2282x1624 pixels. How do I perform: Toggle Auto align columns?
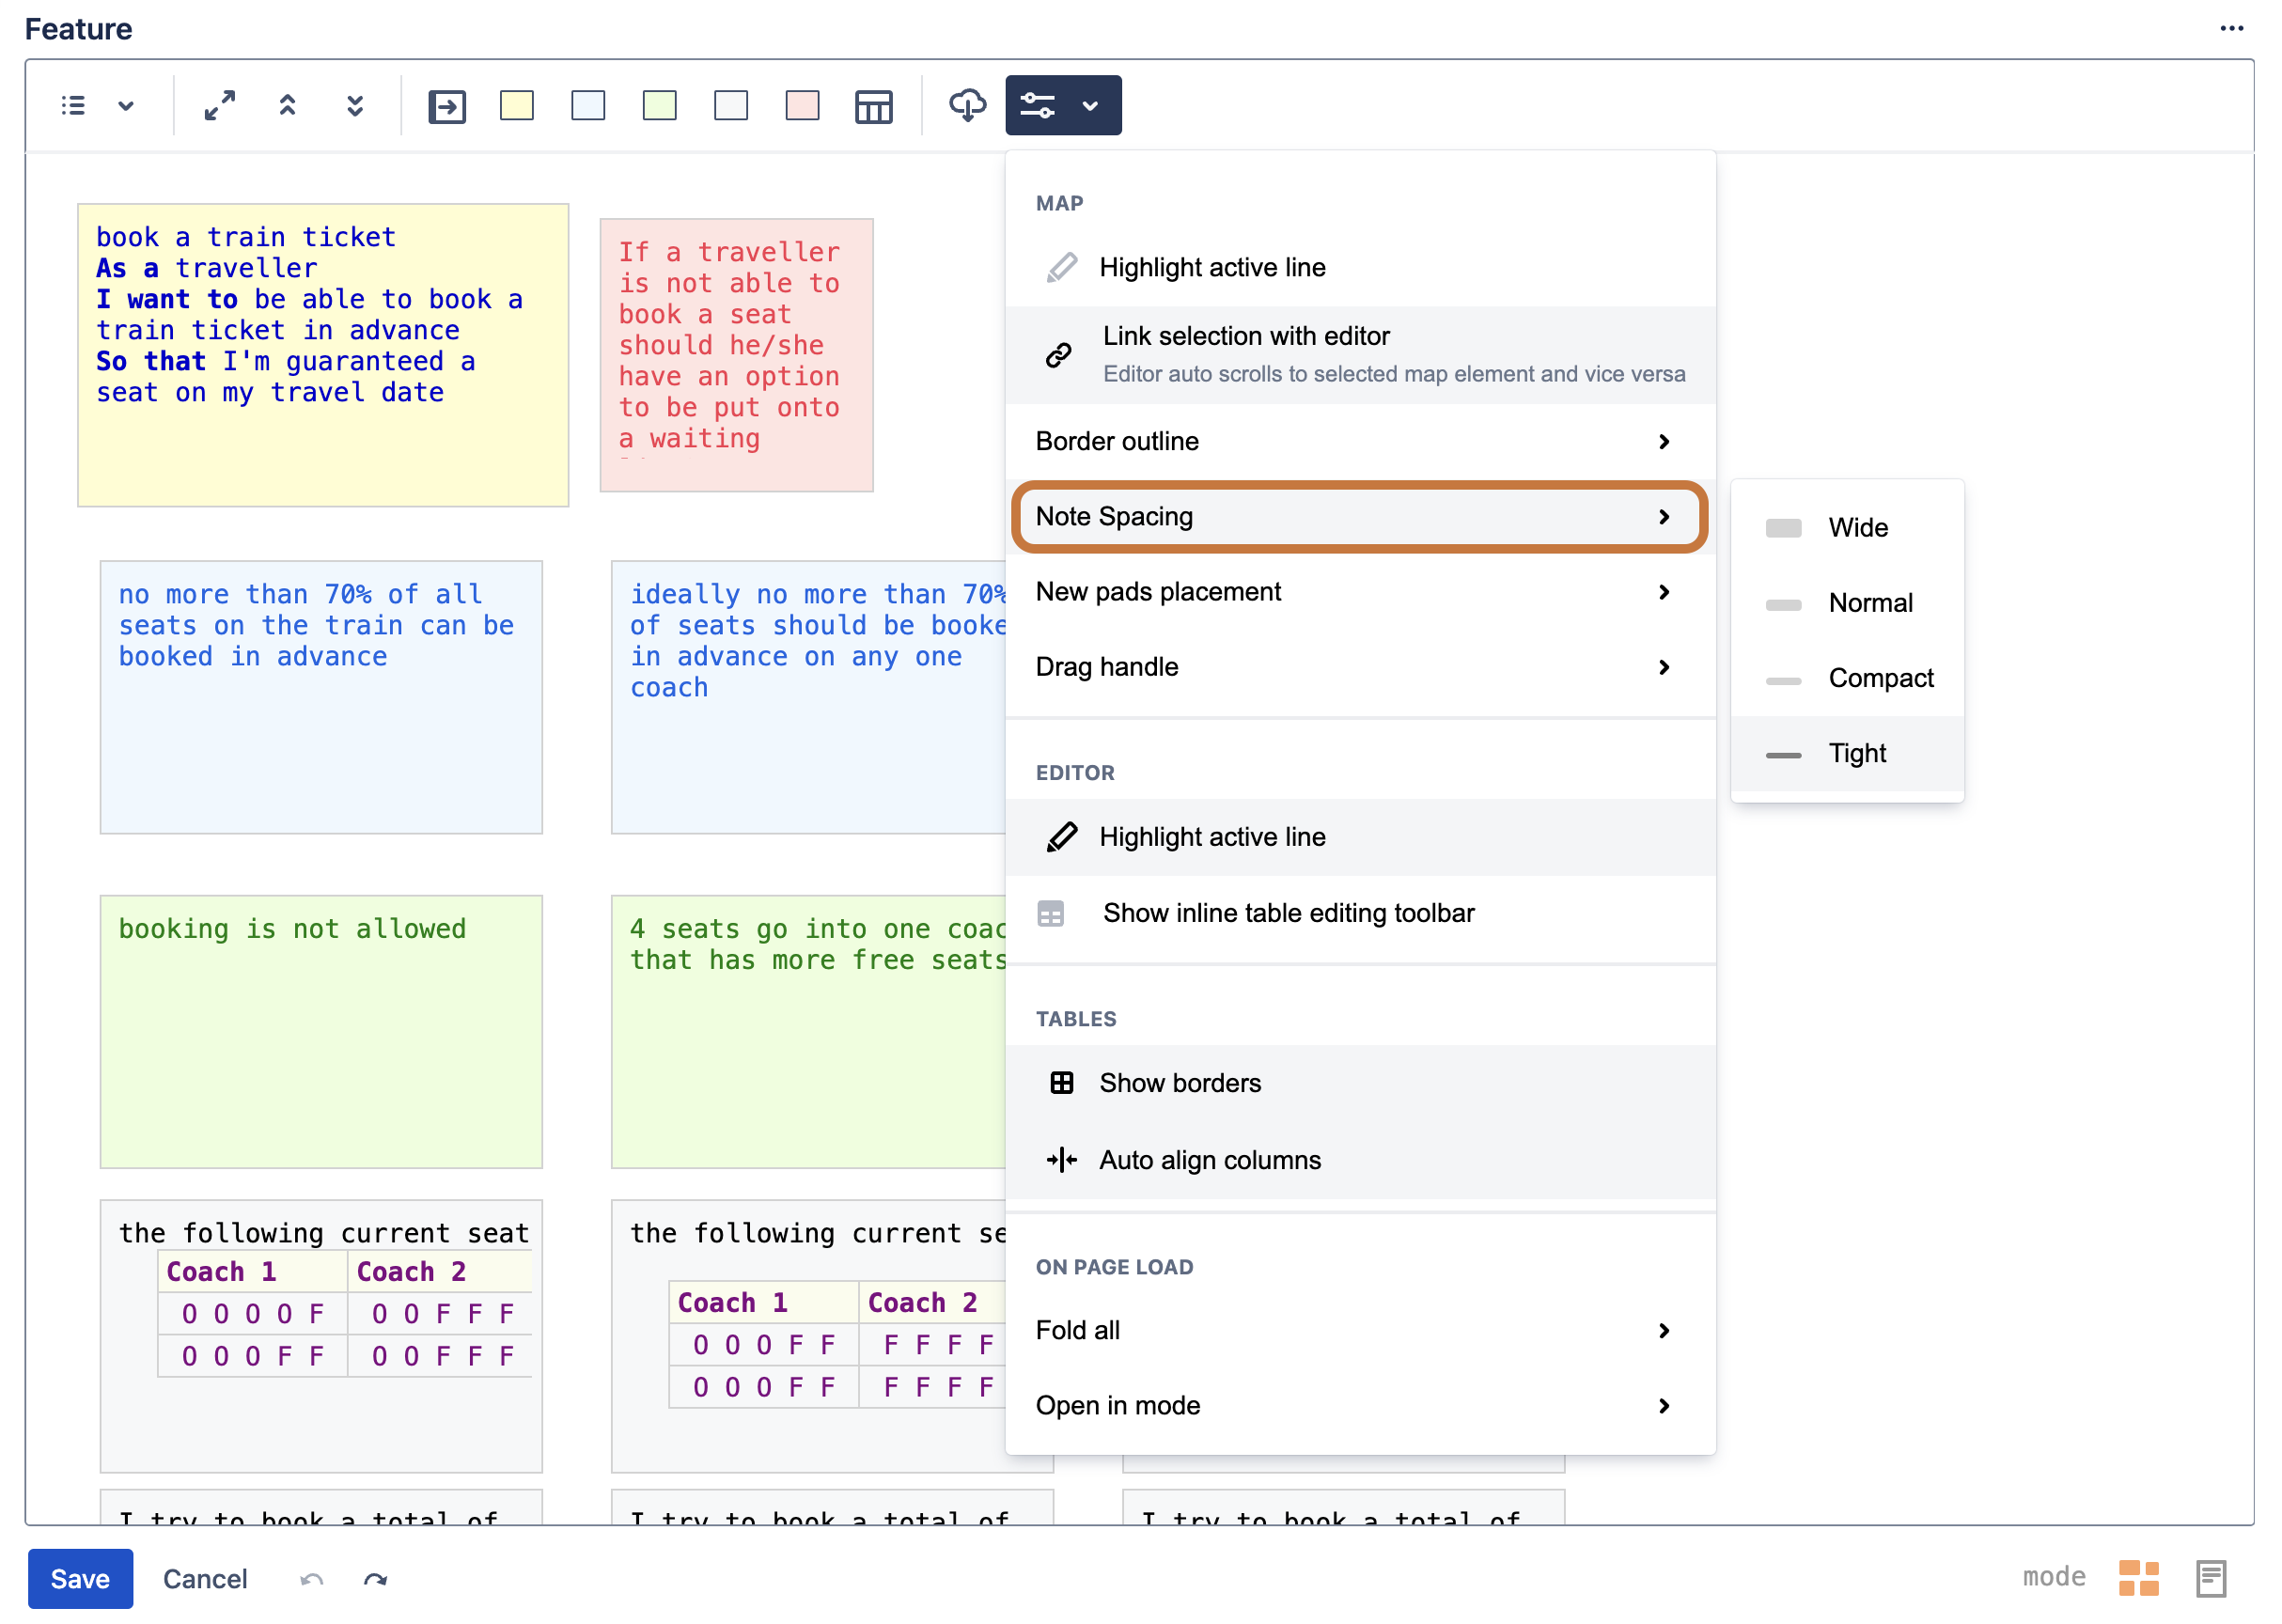coord(1361,1160)
